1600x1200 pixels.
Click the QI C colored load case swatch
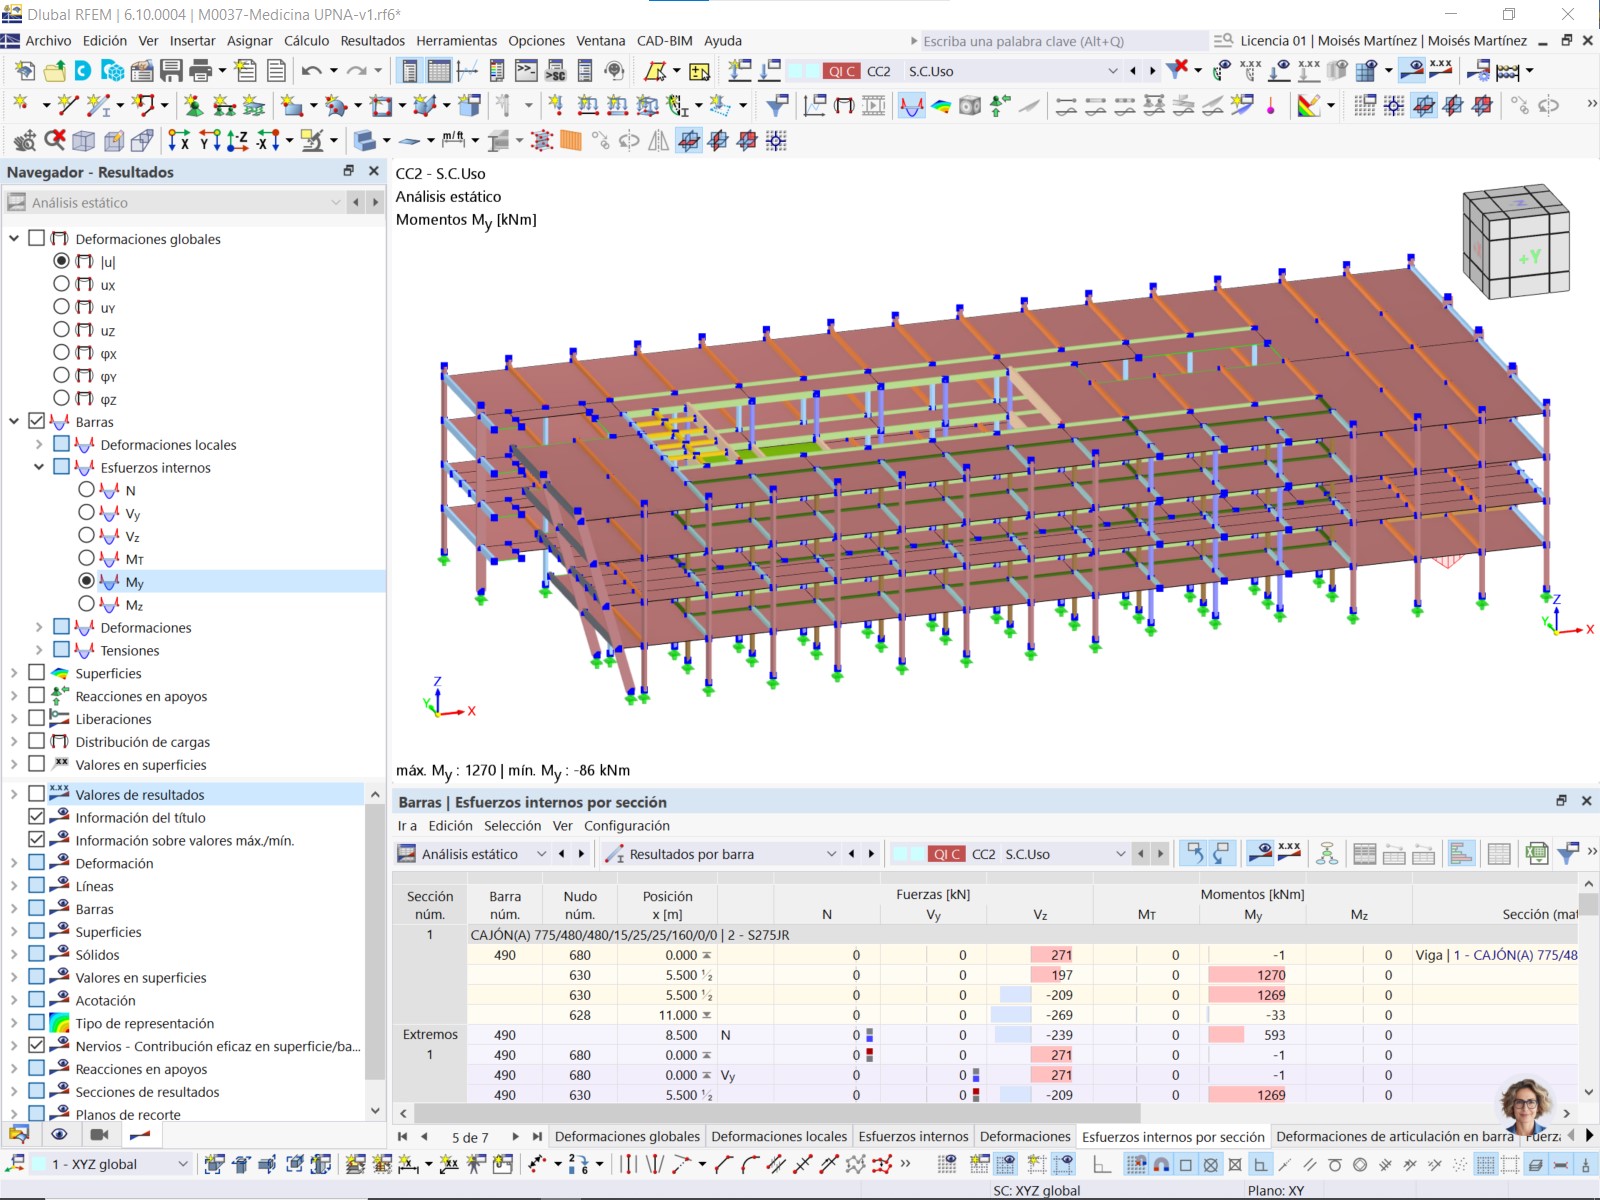coord(840,71)
